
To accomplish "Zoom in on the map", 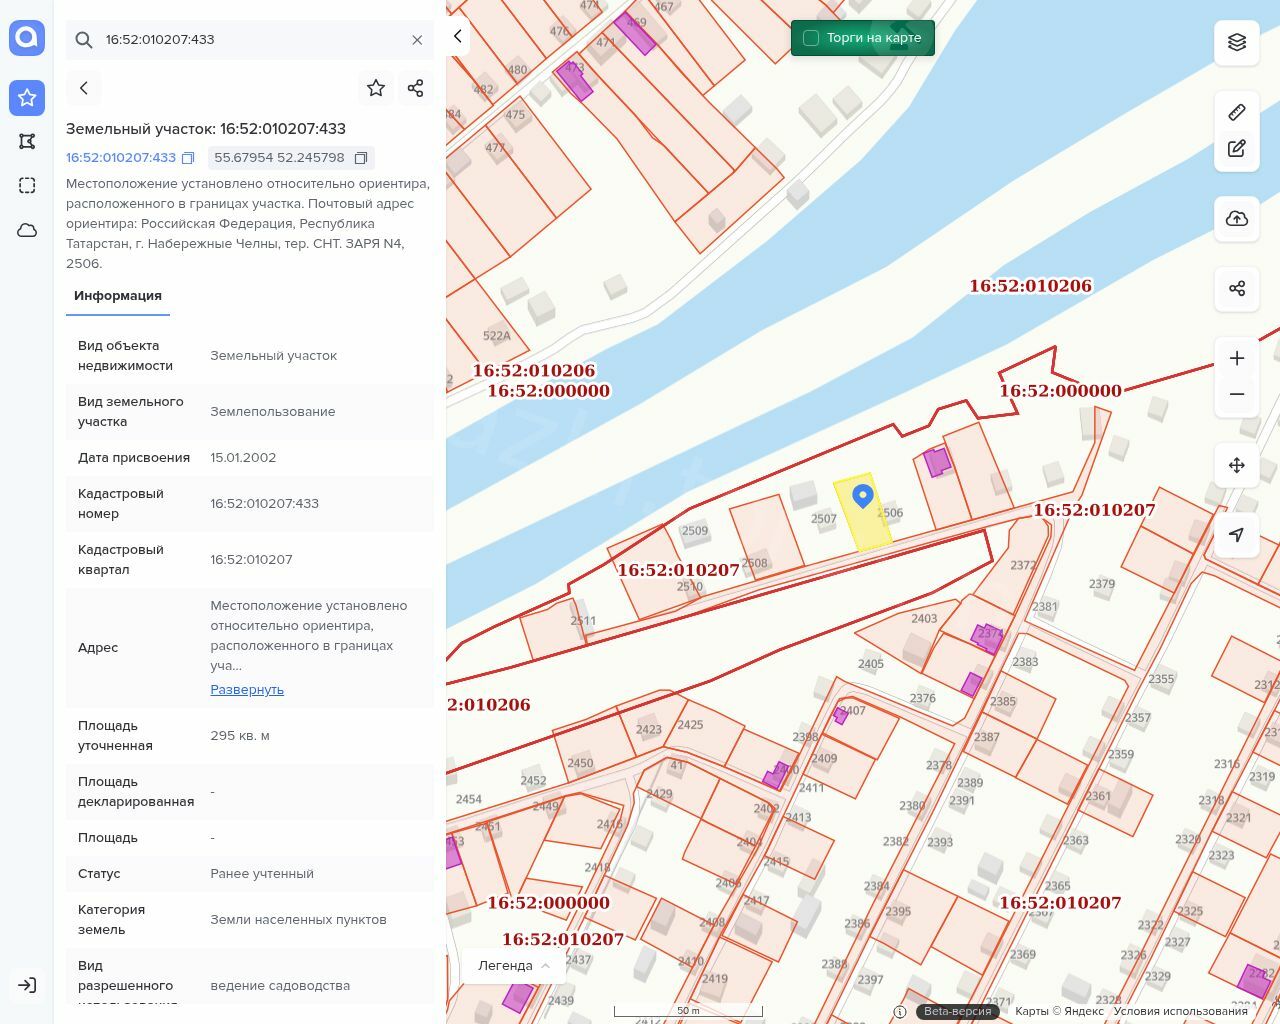I will (1237, 358).
